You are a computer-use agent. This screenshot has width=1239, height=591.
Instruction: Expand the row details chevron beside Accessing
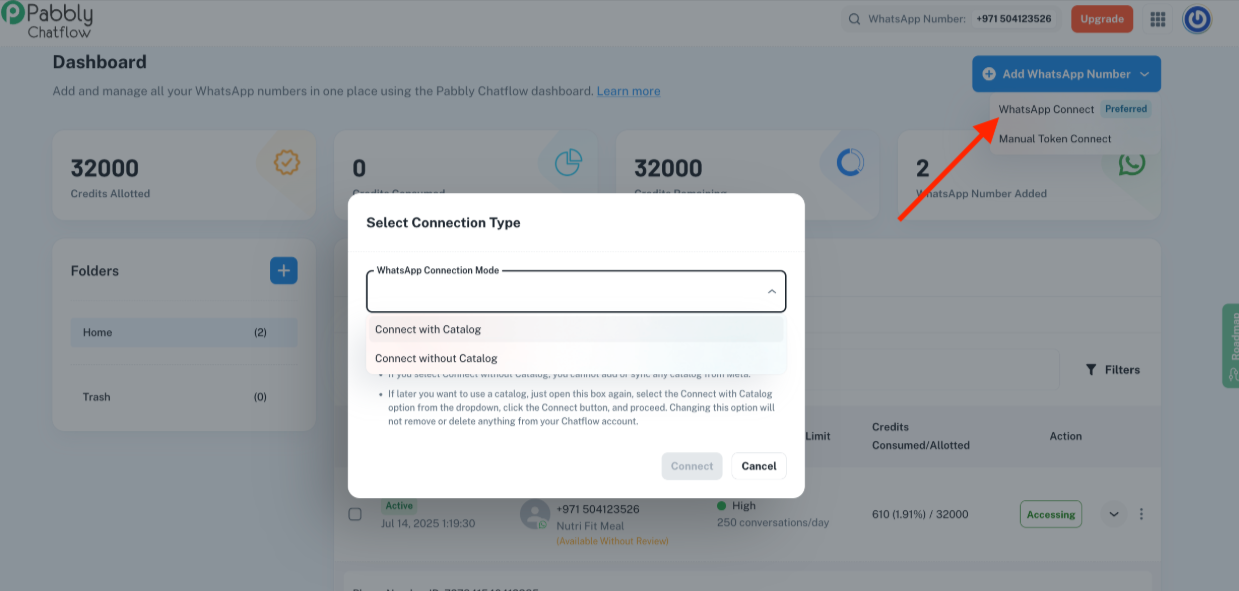pyautogui.click(x=1113, y=514)
